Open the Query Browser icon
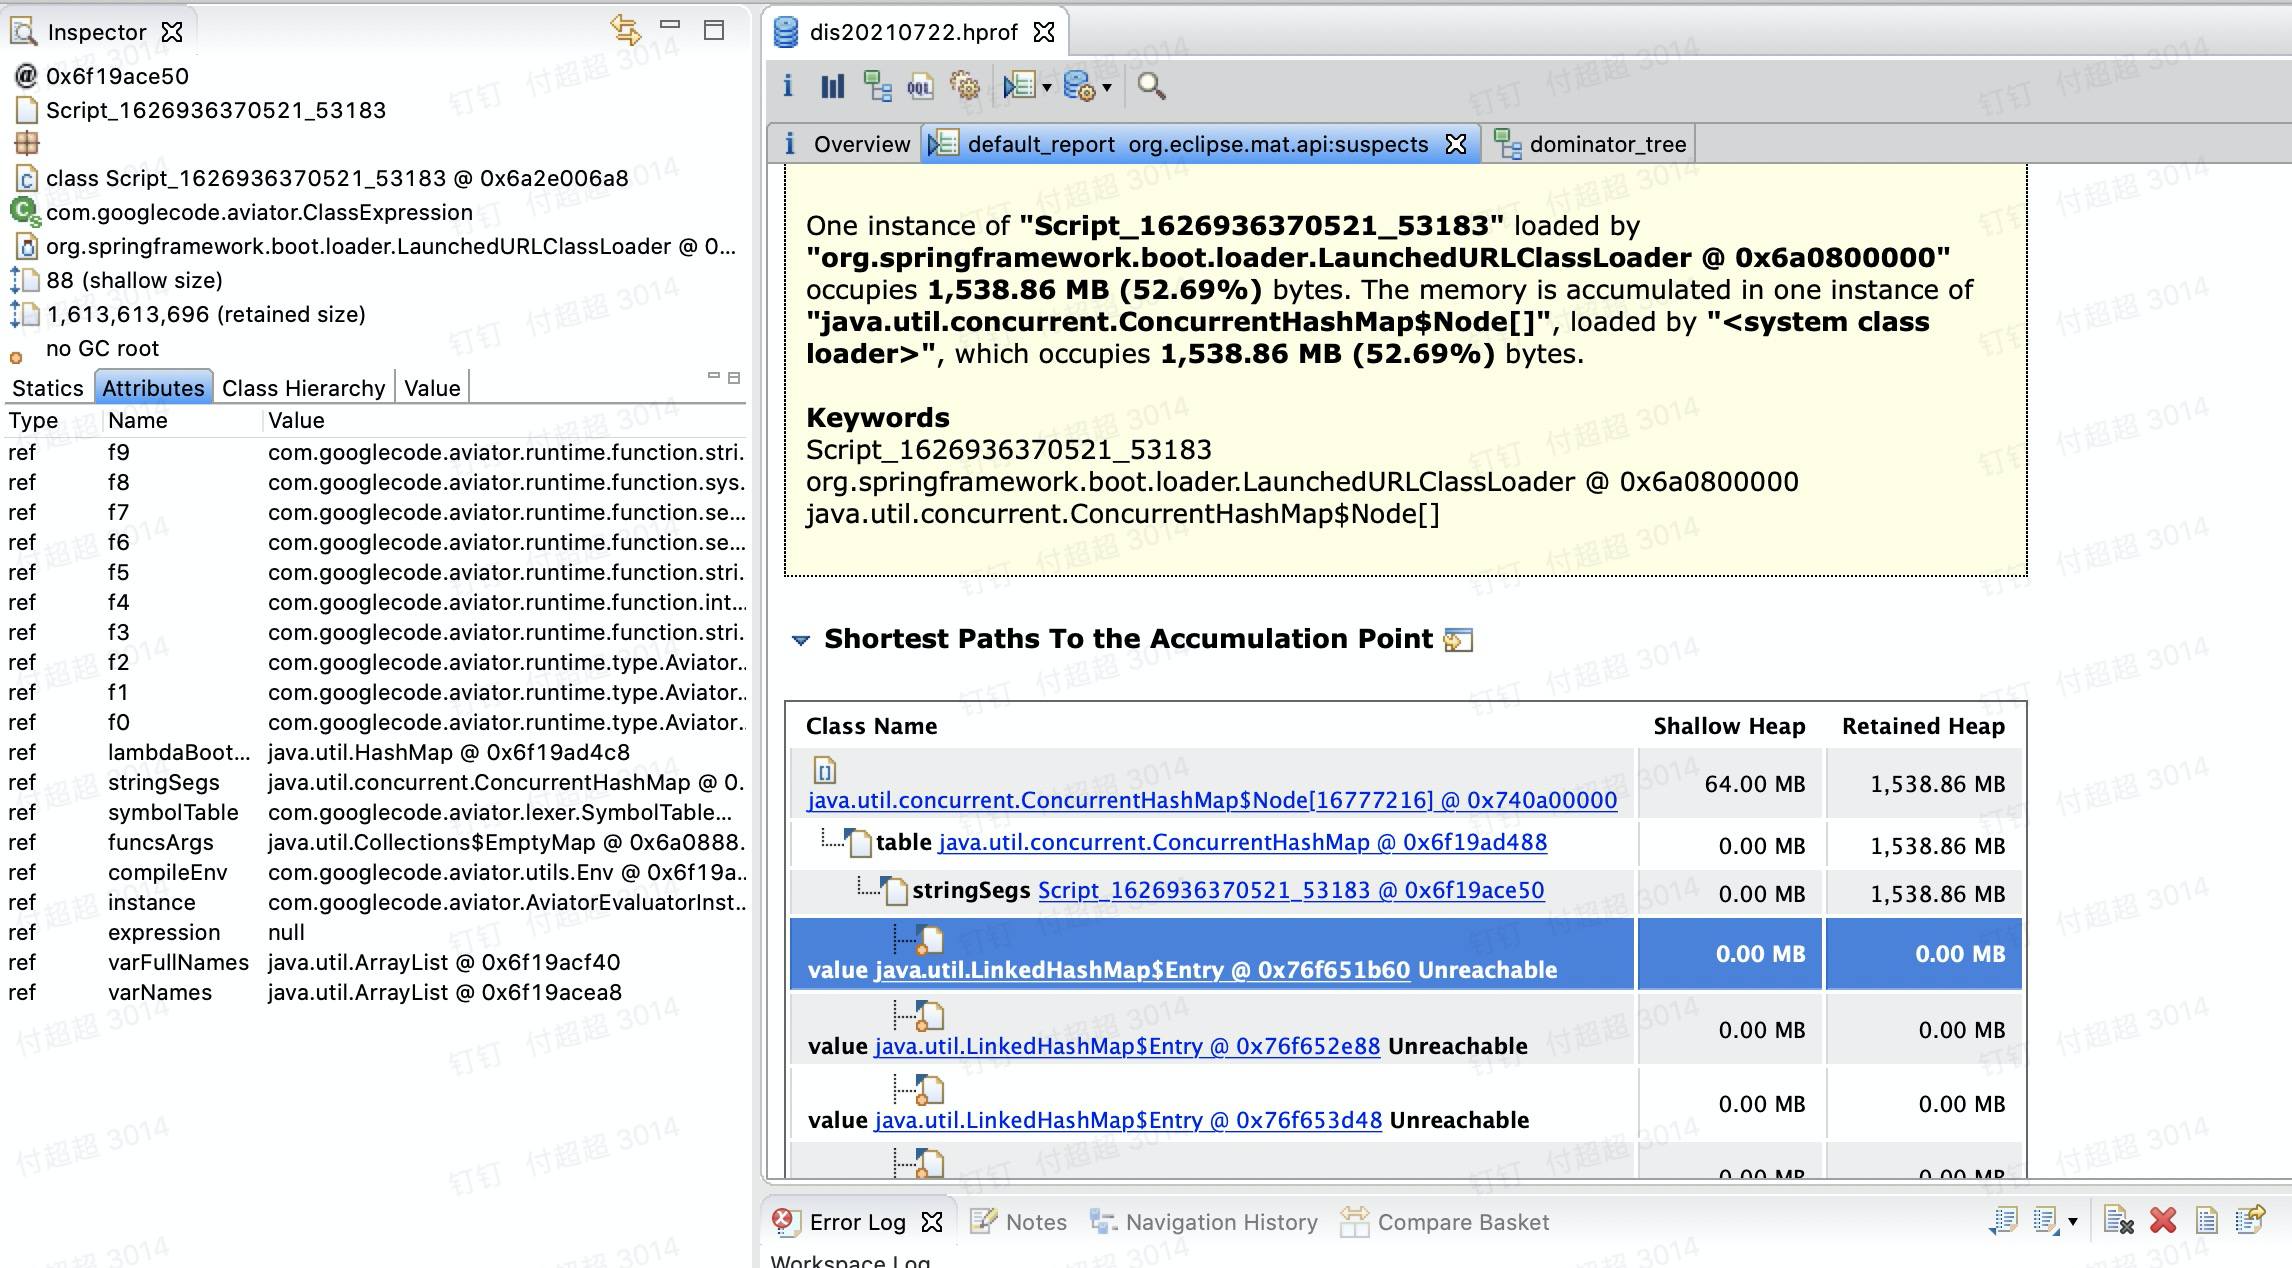Image resolution: width=2292 pixels, height=1268 pixels. click(1019, 88)
